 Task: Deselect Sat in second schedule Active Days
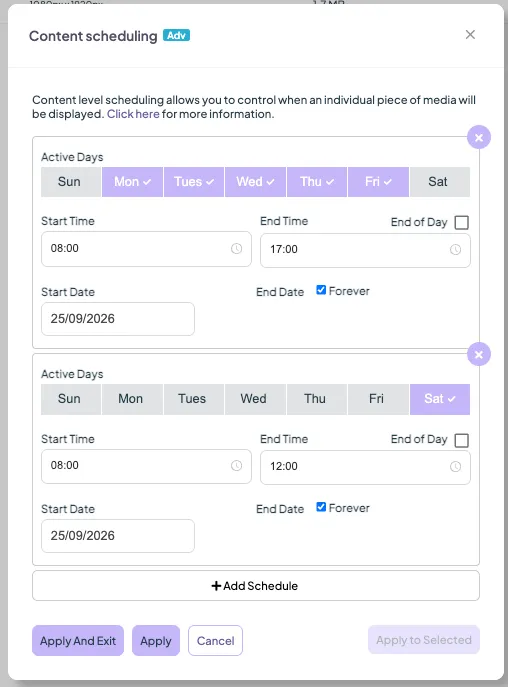(x=440, y=399)
